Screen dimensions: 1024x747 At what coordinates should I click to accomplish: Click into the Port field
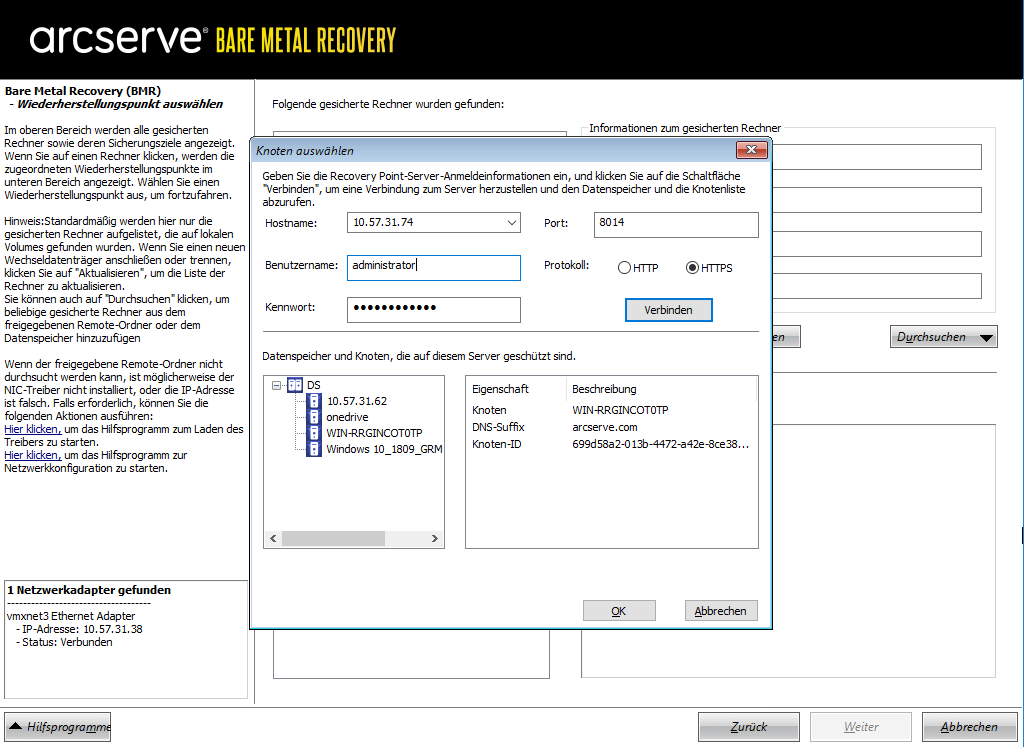(676, 225)
